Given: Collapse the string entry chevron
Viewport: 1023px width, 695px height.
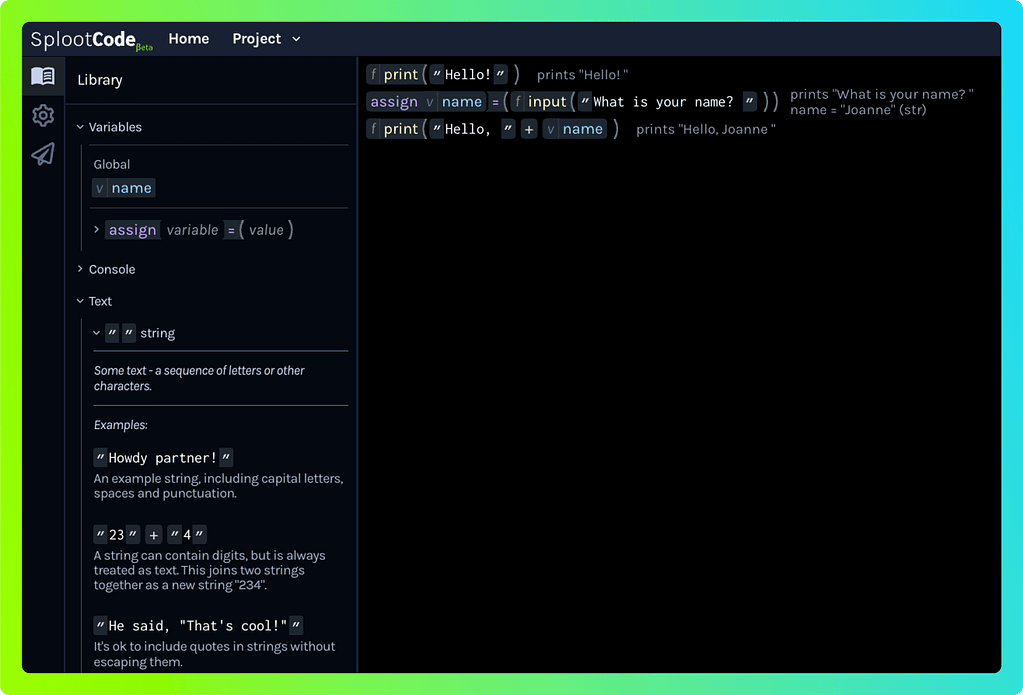Looking at the screenshot, I should (97, 333).
